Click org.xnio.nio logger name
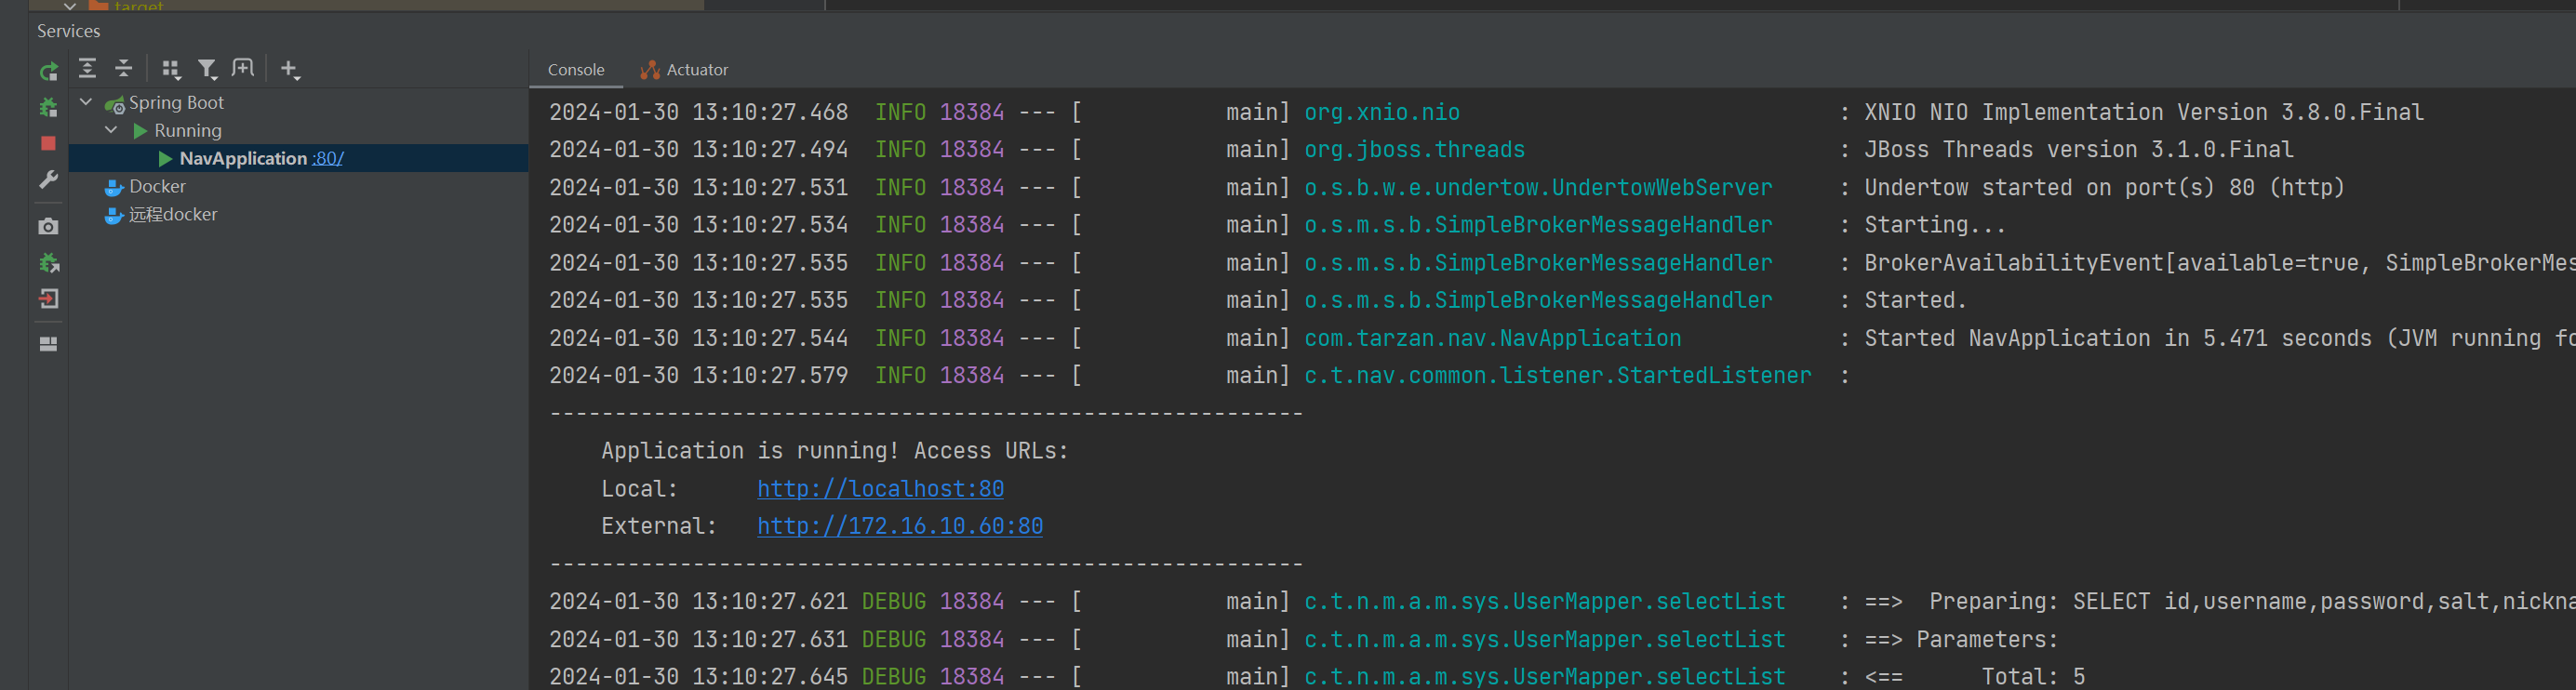This screenshot has width=2576, height=690. [x=1382, y=112]
